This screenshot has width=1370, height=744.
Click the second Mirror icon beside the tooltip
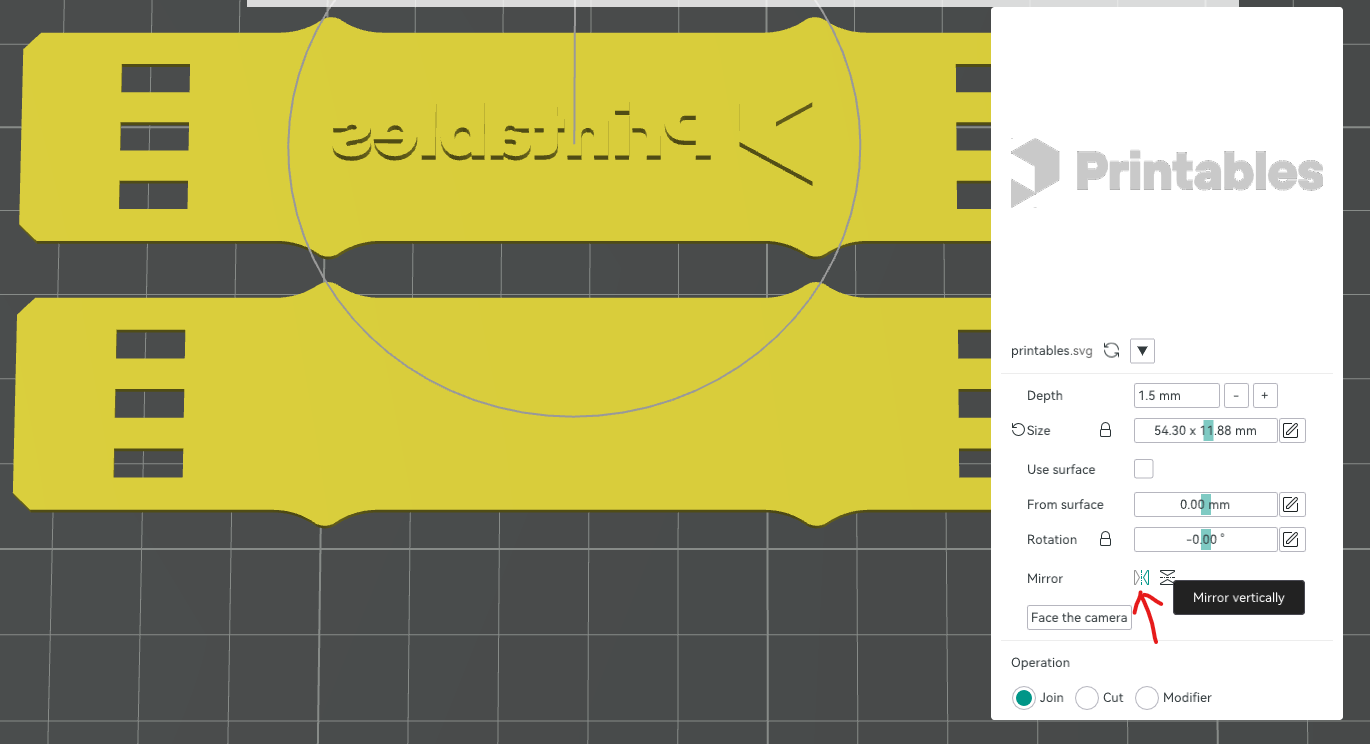[1167, 578]
